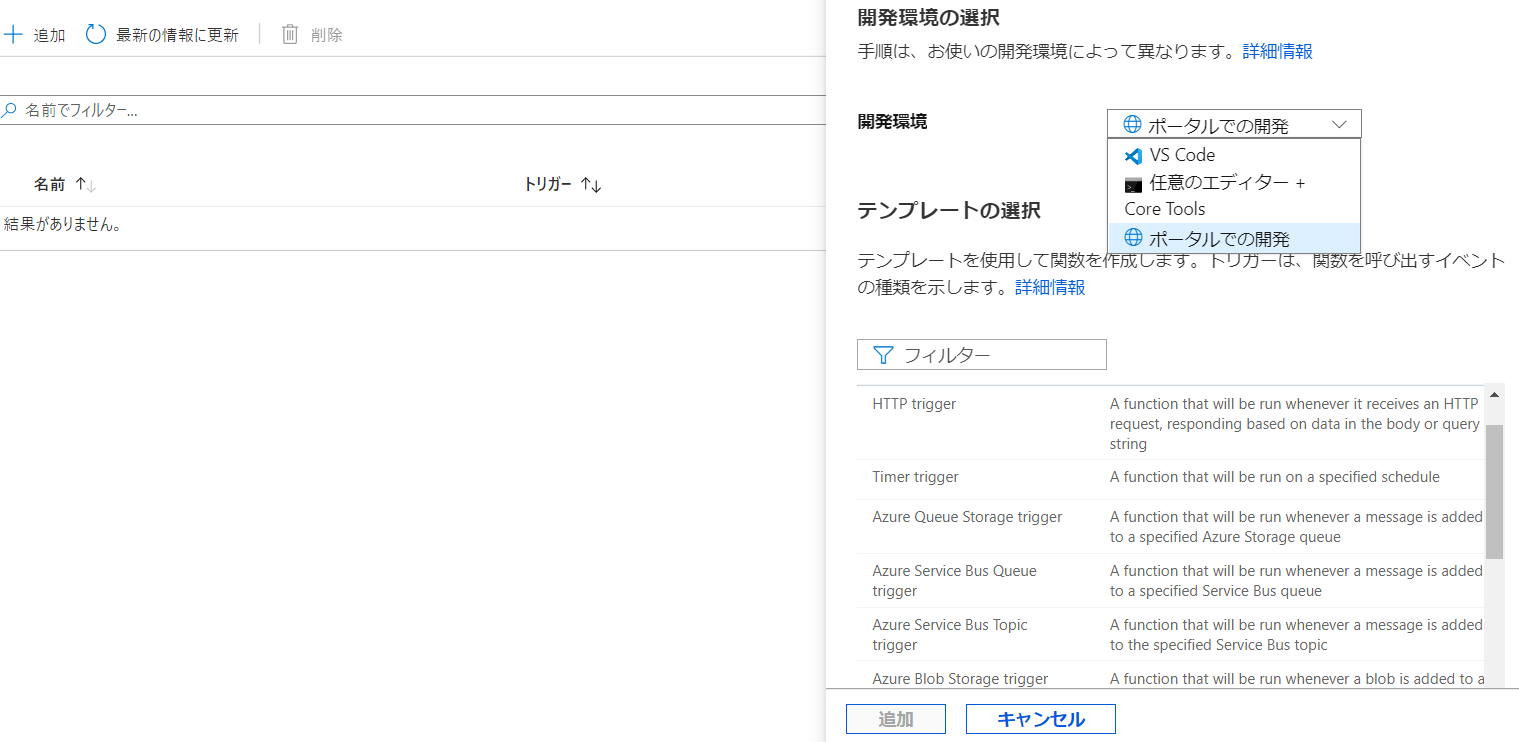
Task: Click the funnel filter icon in template filter
Action: [882, 355]
